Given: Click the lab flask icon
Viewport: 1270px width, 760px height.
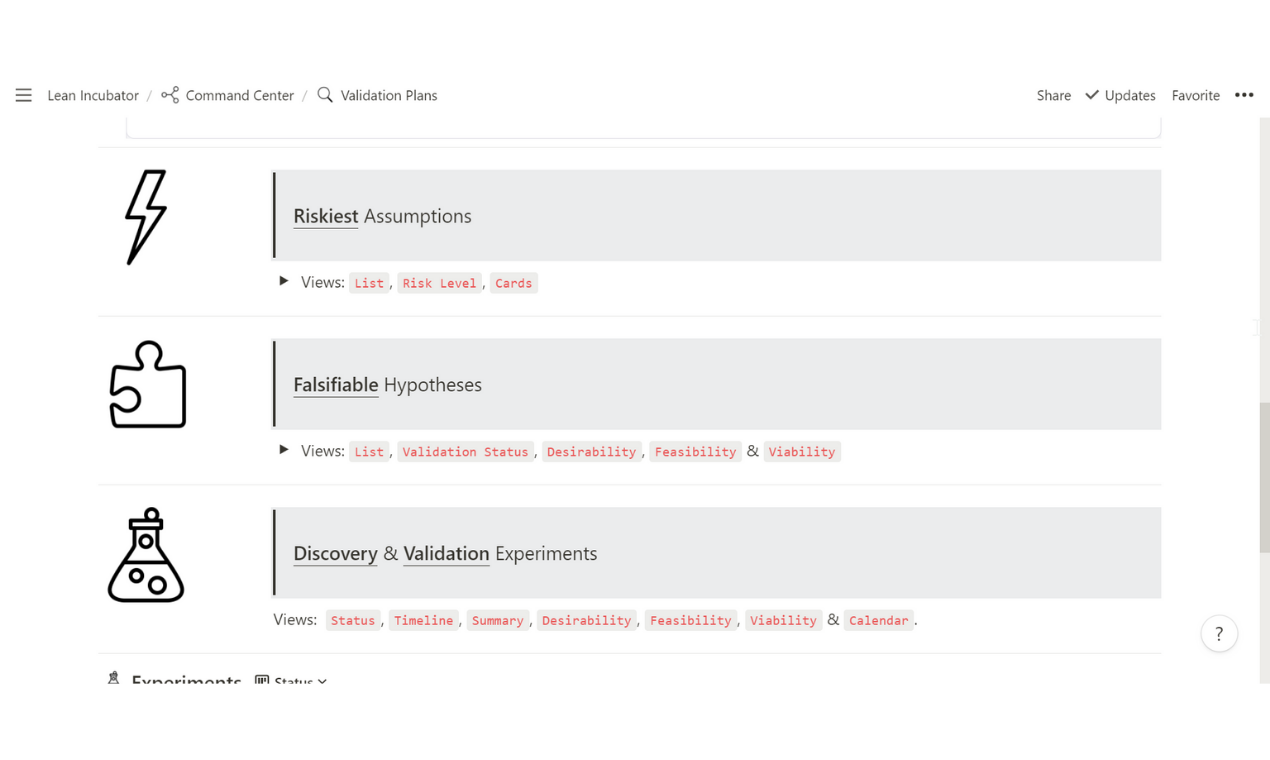Looking at the screenshot, I should coord(146,555).
